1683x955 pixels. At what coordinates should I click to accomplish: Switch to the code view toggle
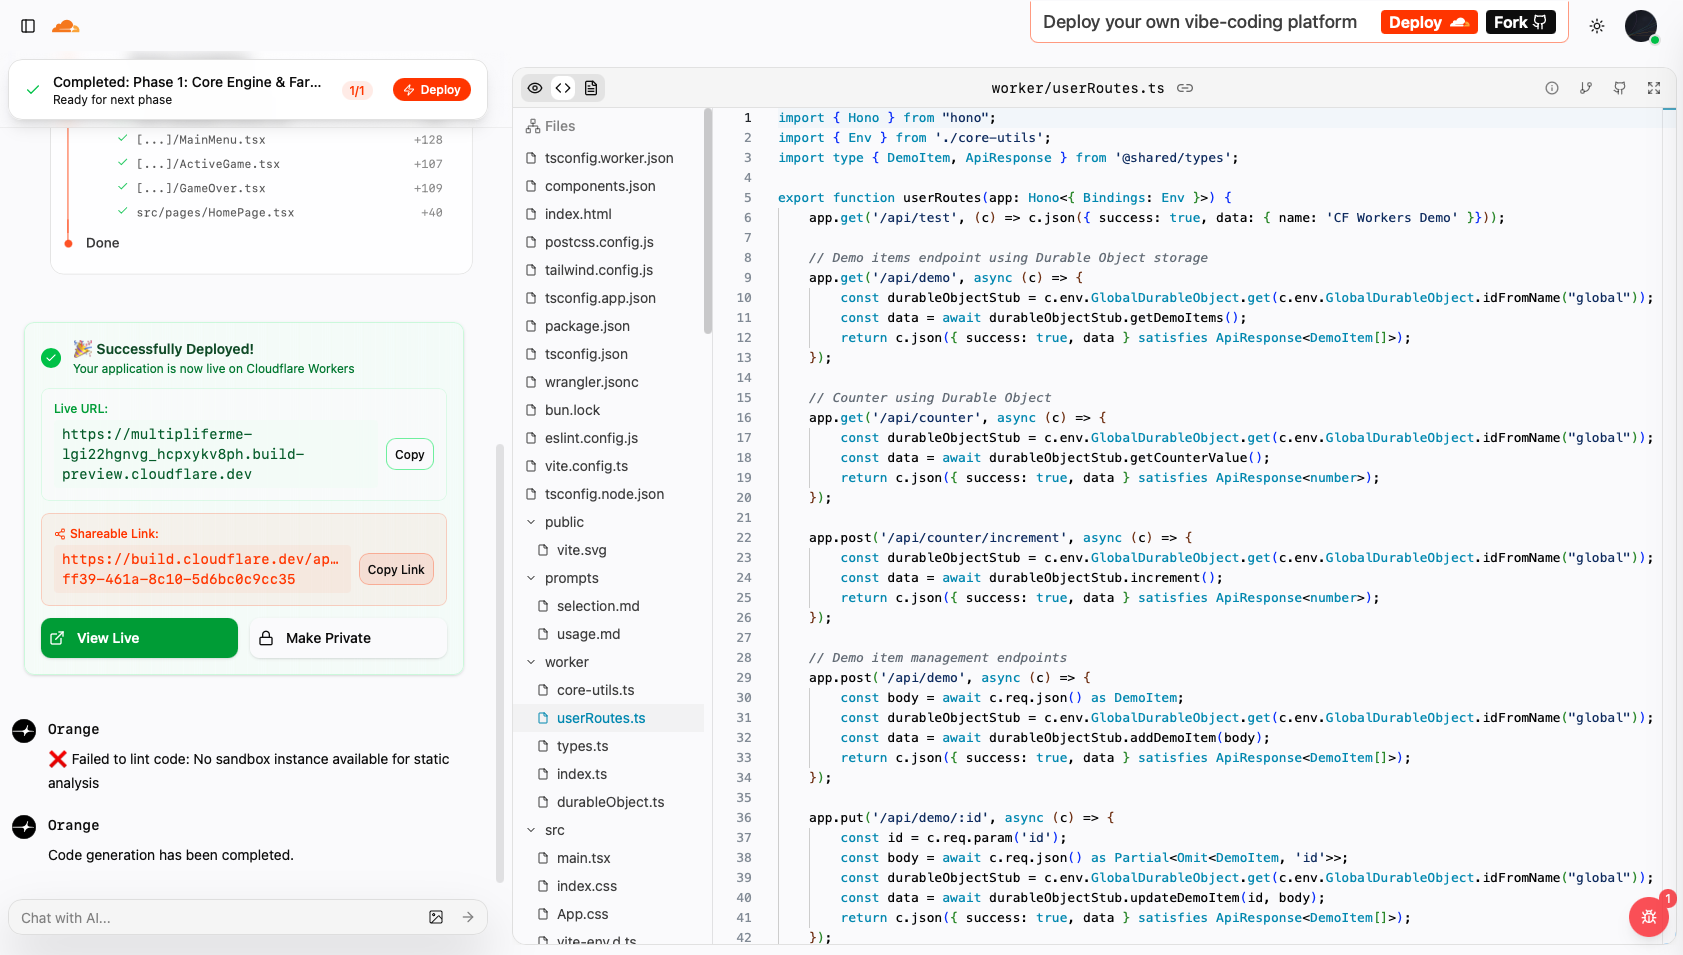[563, 88]
